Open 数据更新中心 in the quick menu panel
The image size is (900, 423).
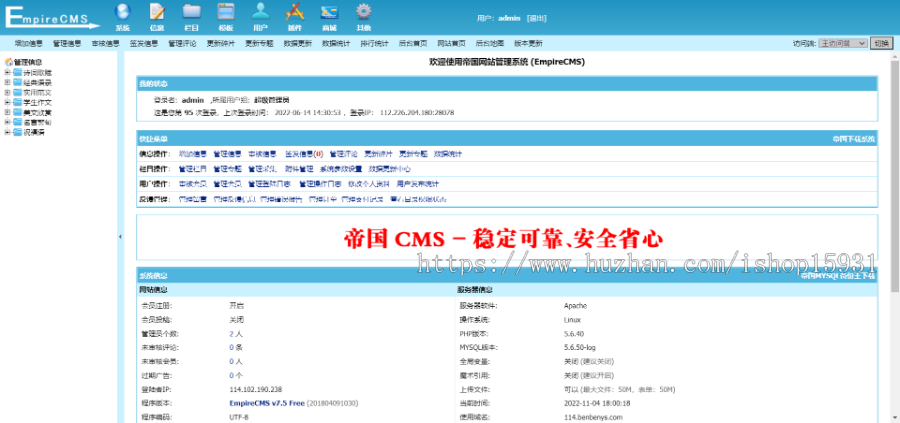click(389, 169)
